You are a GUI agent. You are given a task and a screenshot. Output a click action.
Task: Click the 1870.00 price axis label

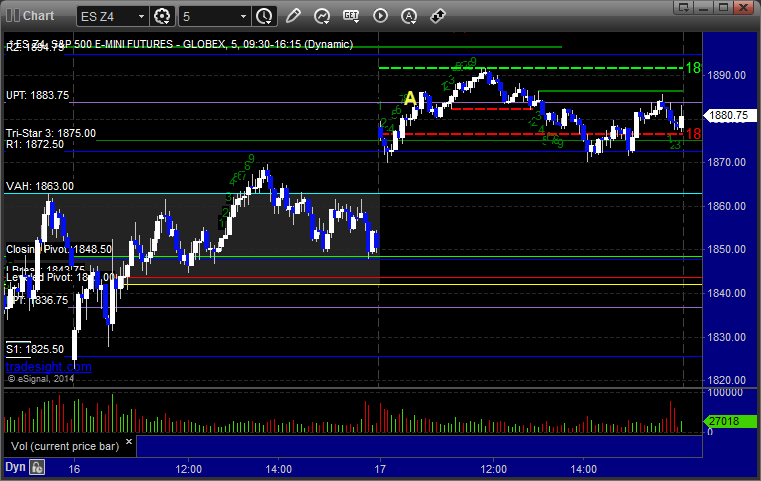click(727, 162)
